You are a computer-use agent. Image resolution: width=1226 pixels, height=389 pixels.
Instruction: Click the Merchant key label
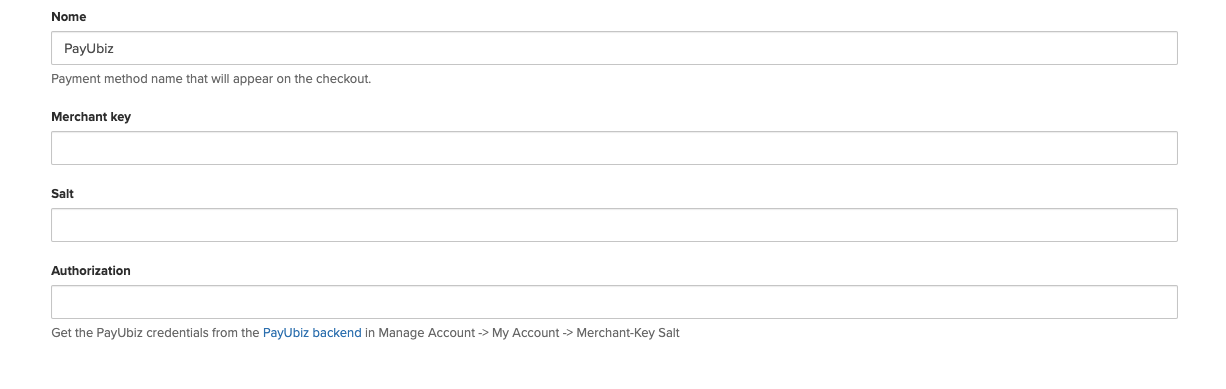tap(91, 117)
